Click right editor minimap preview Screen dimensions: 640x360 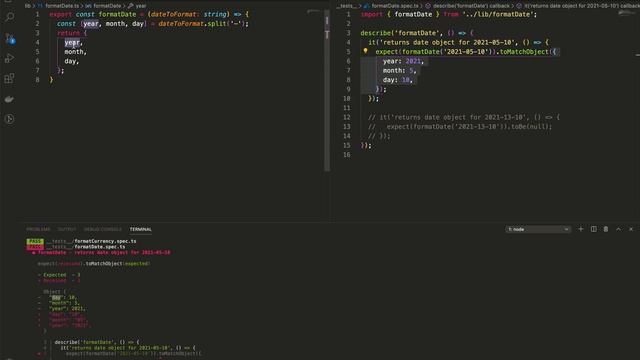(x=627, y=14)
